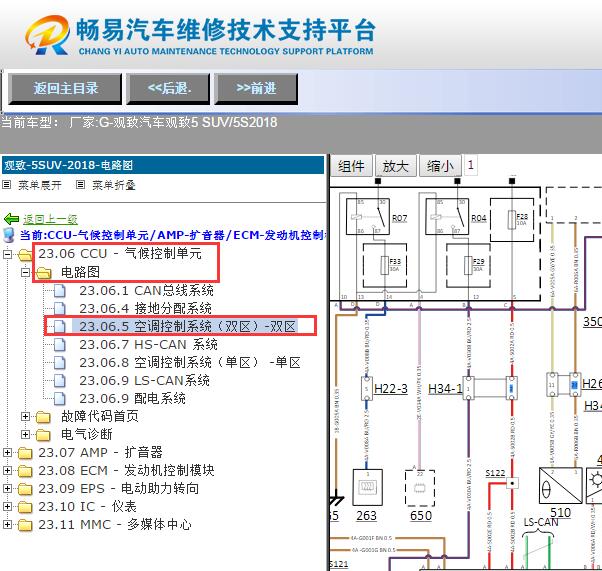Click document icon for 23.06.8 单区
Screen dimensions: 602x571
coord(60,363)
